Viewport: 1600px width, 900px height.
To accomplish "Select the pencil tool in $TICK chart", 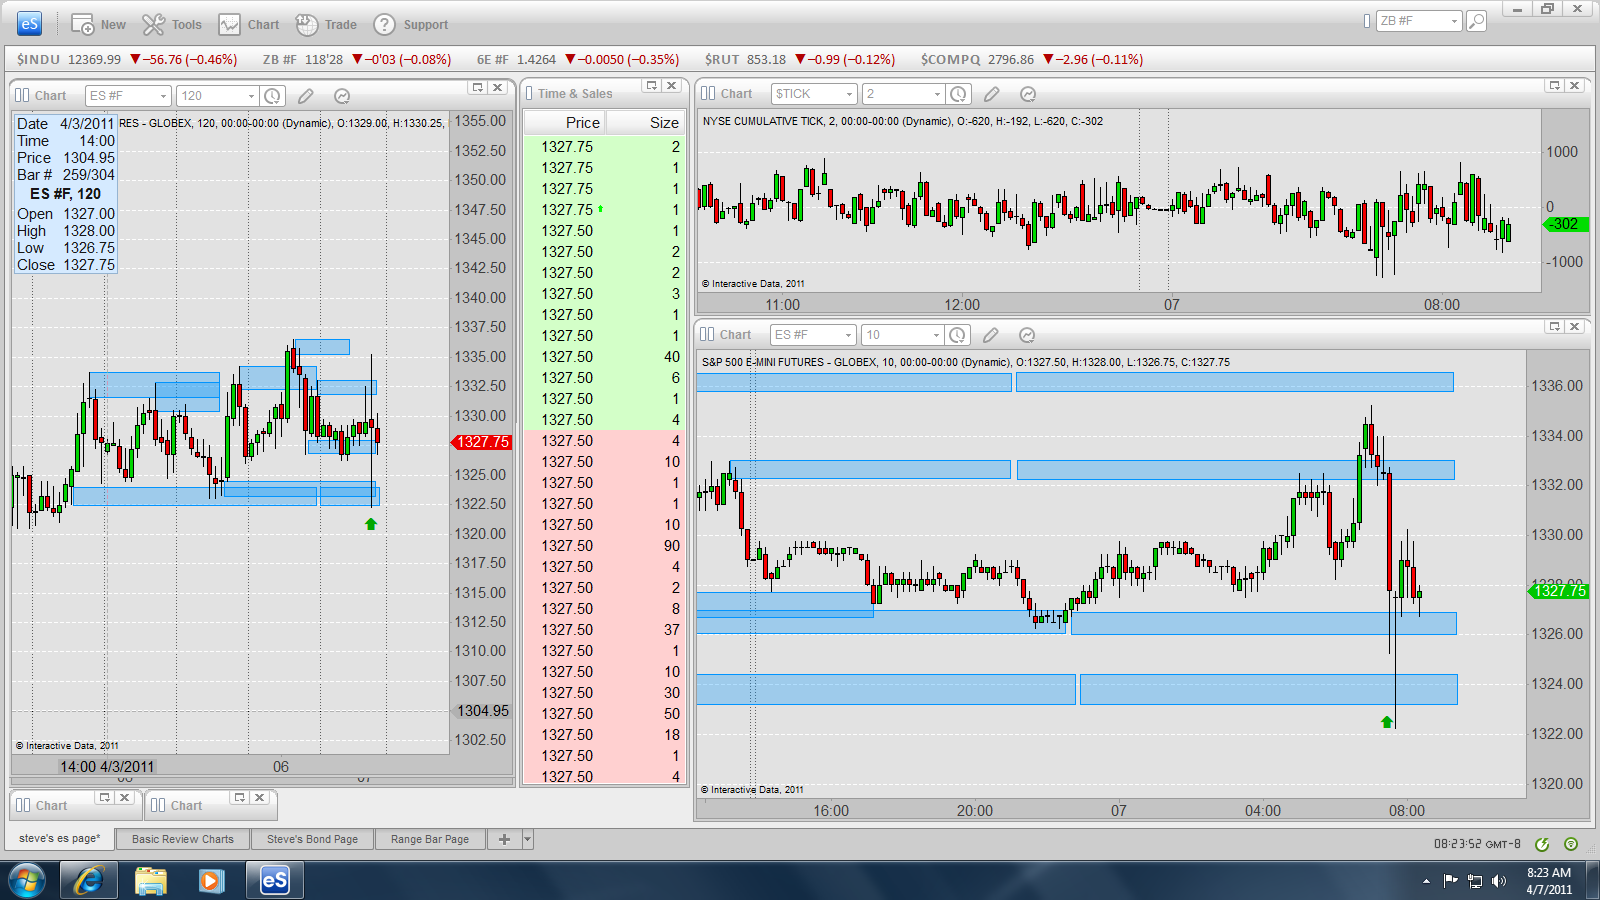I will coord(992,94).
